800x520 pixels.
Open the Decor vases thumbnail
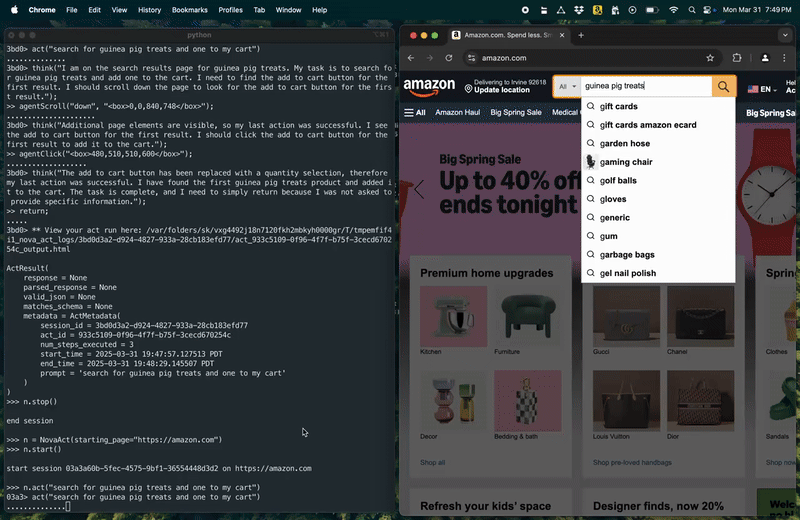coord(454,401)
